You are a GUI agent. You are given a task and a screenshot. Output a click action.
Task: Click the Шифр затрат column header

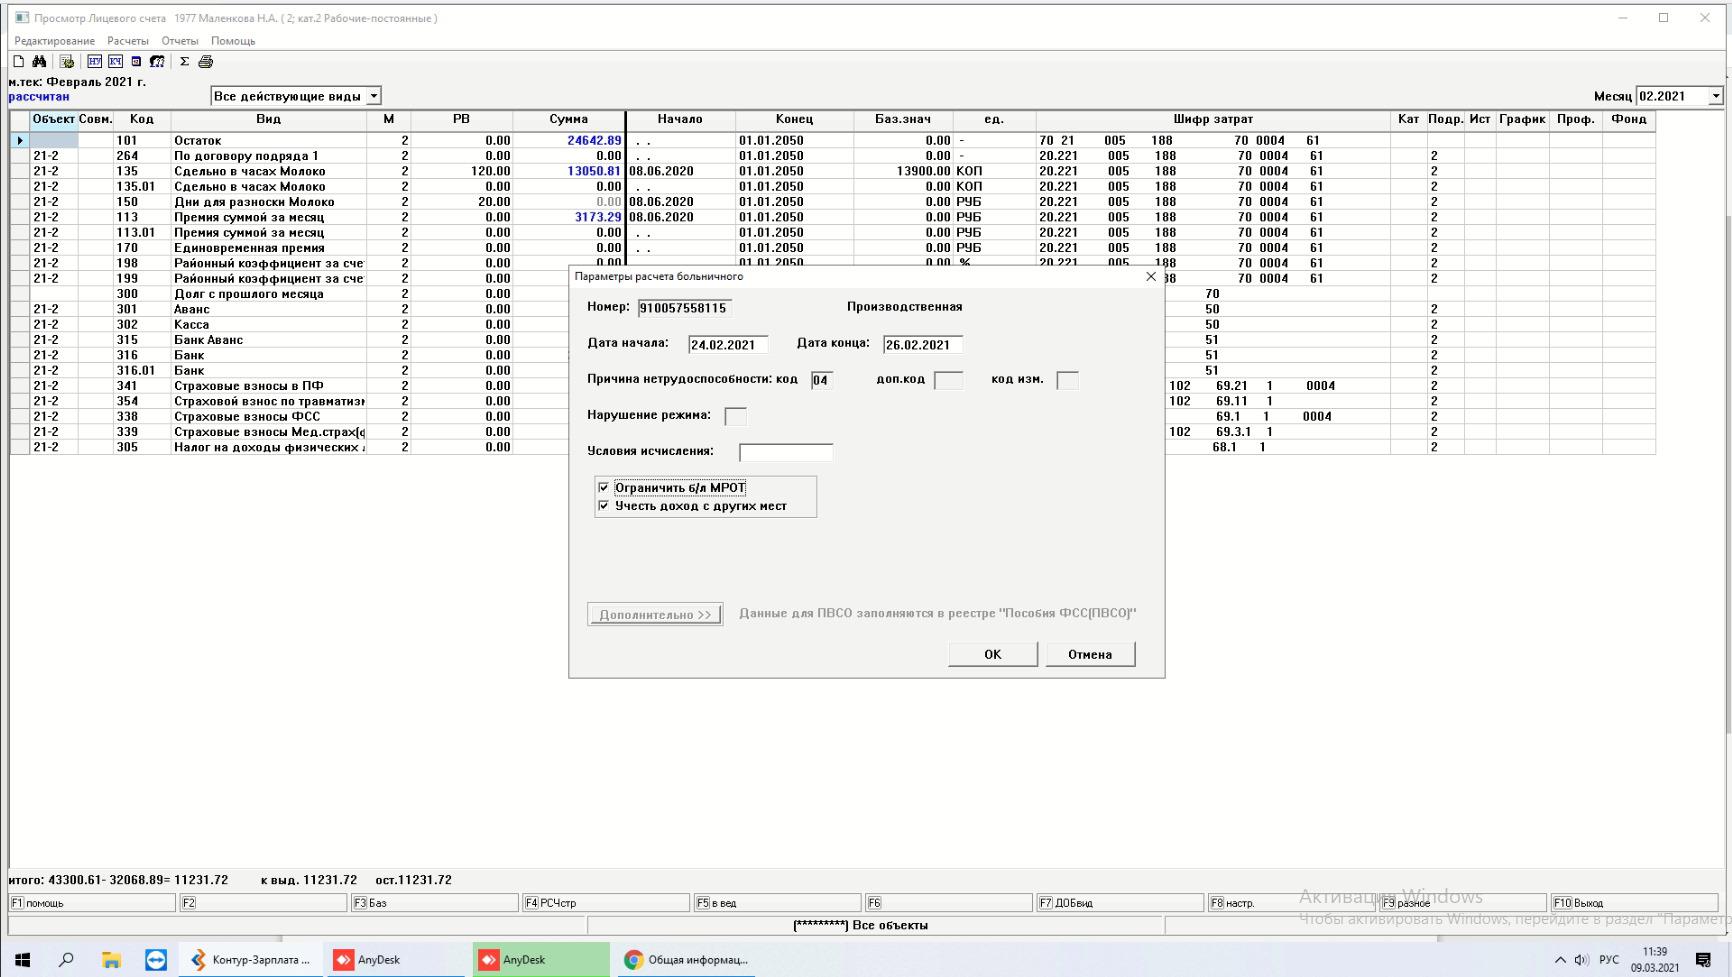click(1214, 119)
